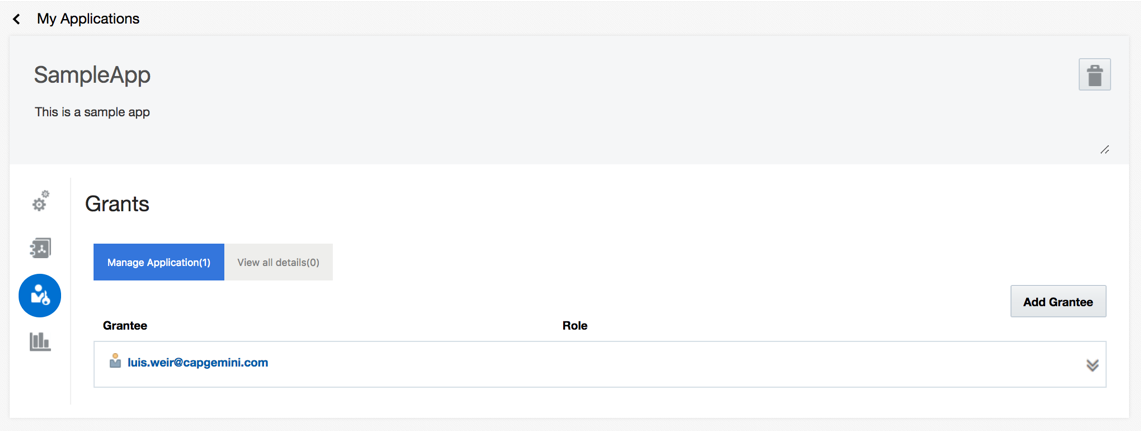Screen dimensions: 1141x431
Task: Open the second sidebar icon below the gears
Action: (x=40, y=248)
